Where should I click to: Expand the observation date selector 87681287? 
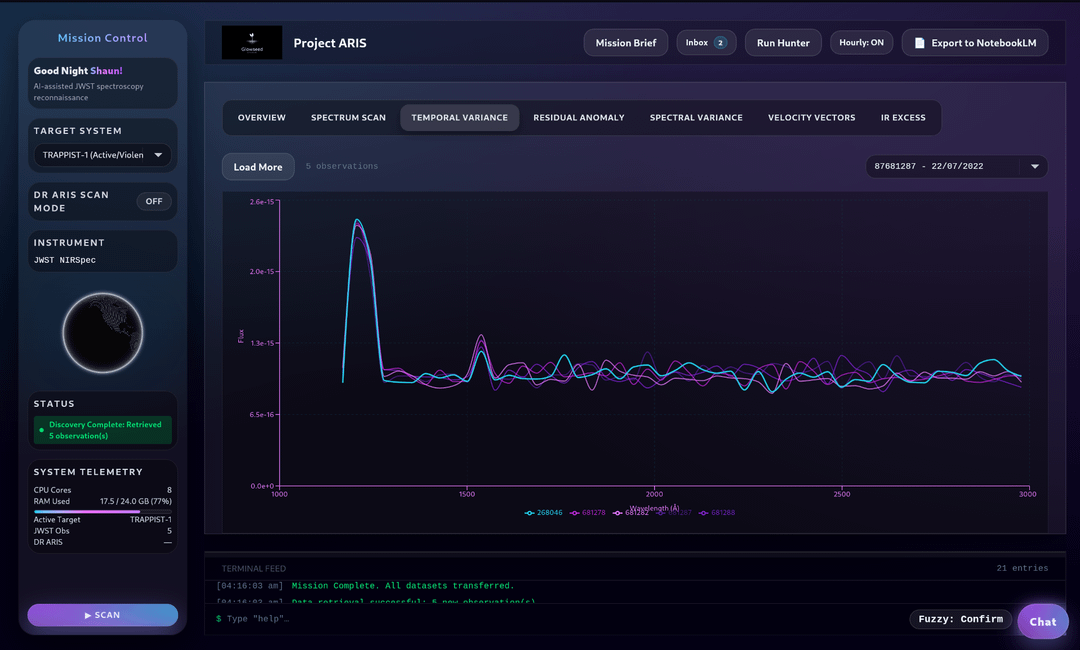point(956,166)
